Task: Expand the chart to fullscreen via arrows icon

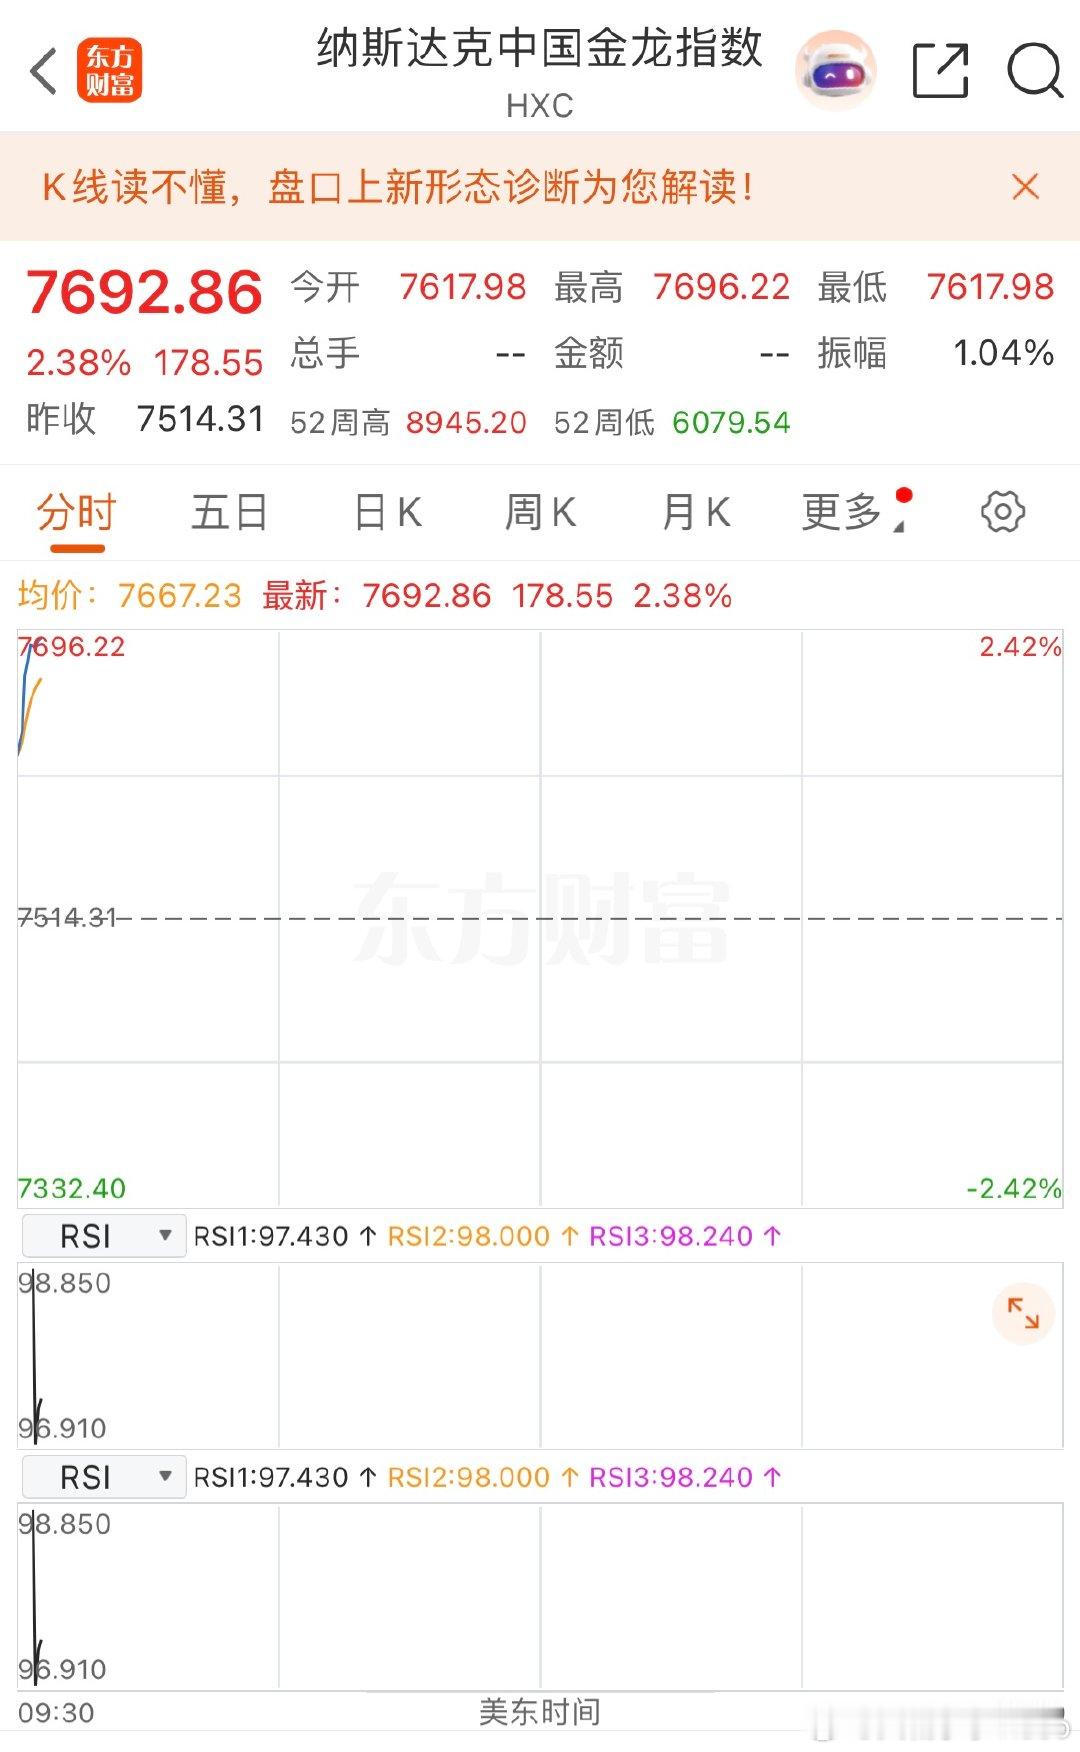Action: pos(1023,1313)
